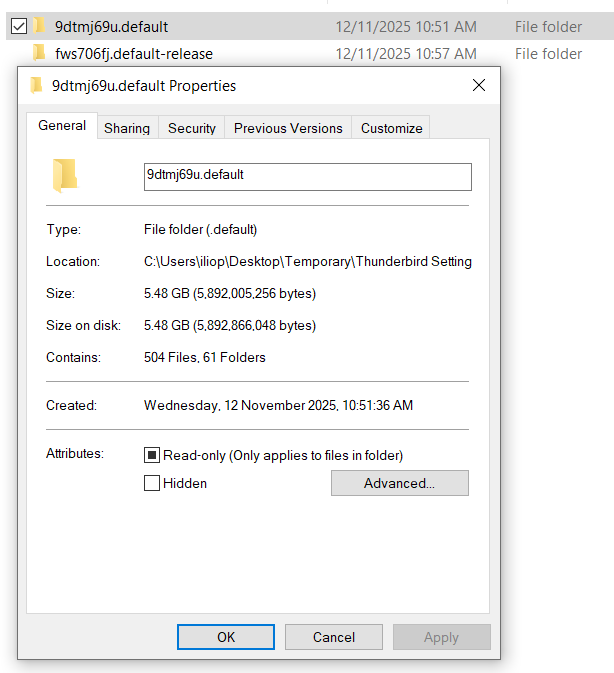Screen dimensions: 614x673
Task: Click the fws706fj.default-release folder icon
Action: click(x=39, y=53)
